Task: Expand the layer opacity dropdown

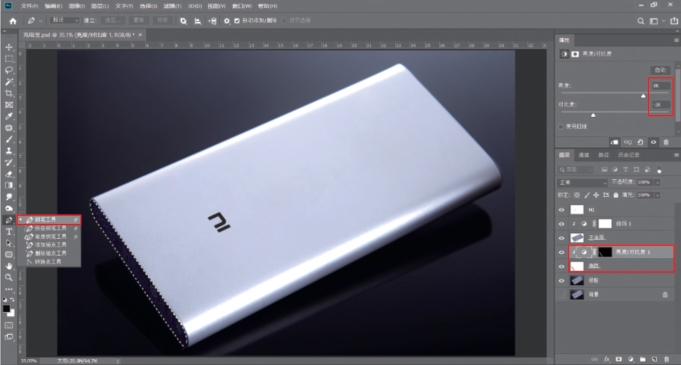Action: [658, 182]
